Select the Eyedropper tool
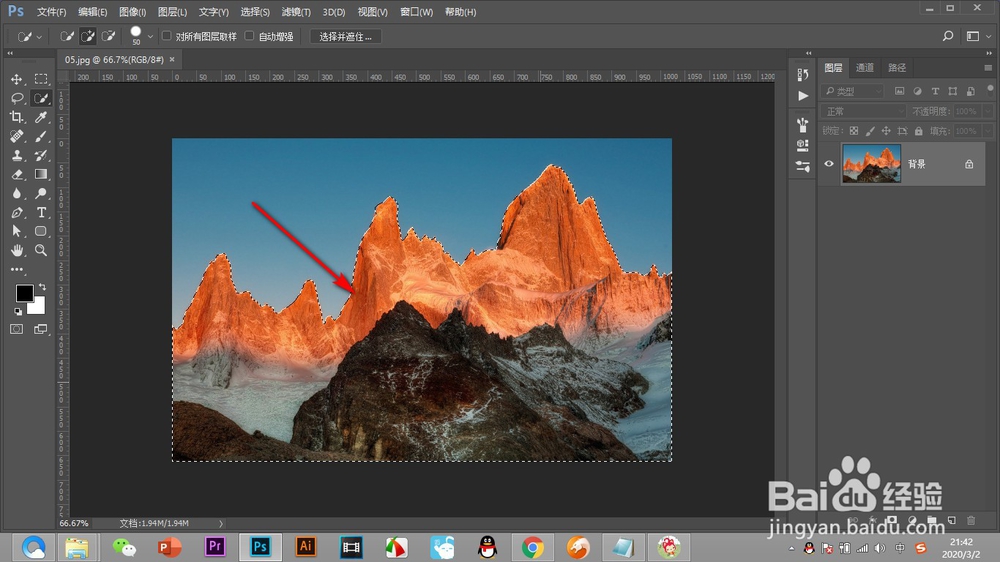The width and height of the screenshot is (1000, 562). 41,117
